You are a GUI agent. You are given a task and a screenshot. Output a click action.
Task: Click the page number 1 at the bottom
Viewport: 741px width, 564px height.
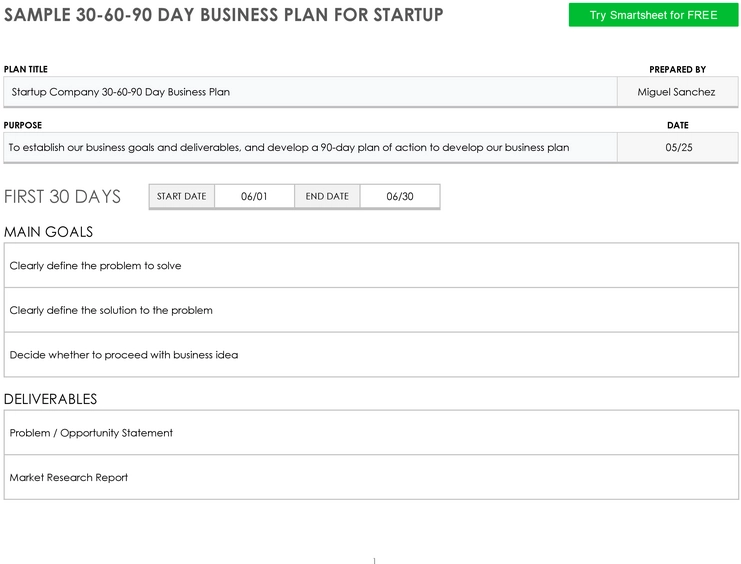[x=374, y=561]
